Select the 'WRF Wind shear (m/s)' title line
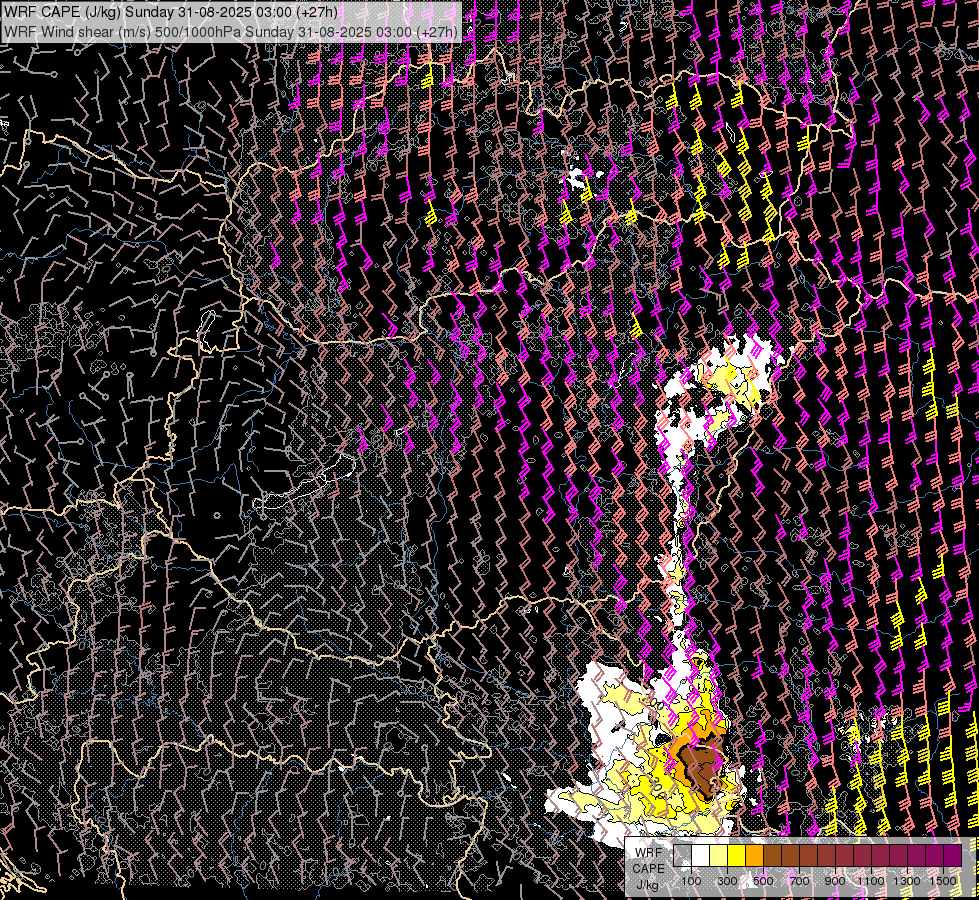 [x=231, y=32]
